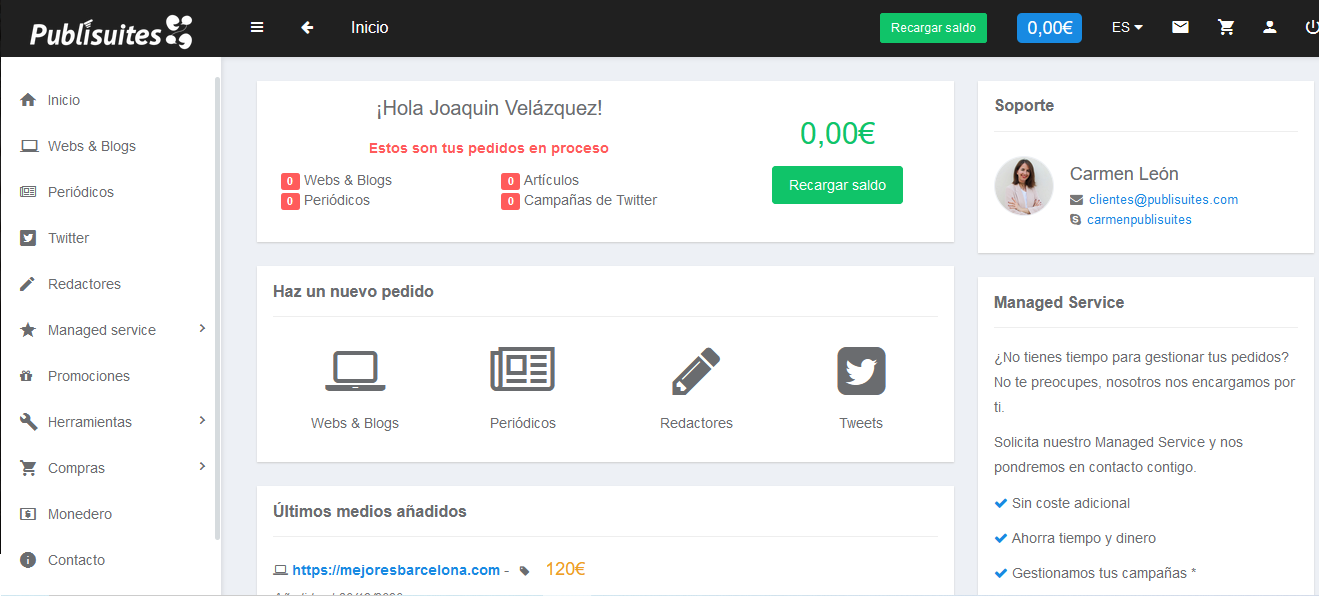Click Carmen León's avatar photo
Image resolution: width=1319 pixels, height=596 pixels.
point(1023,185)
